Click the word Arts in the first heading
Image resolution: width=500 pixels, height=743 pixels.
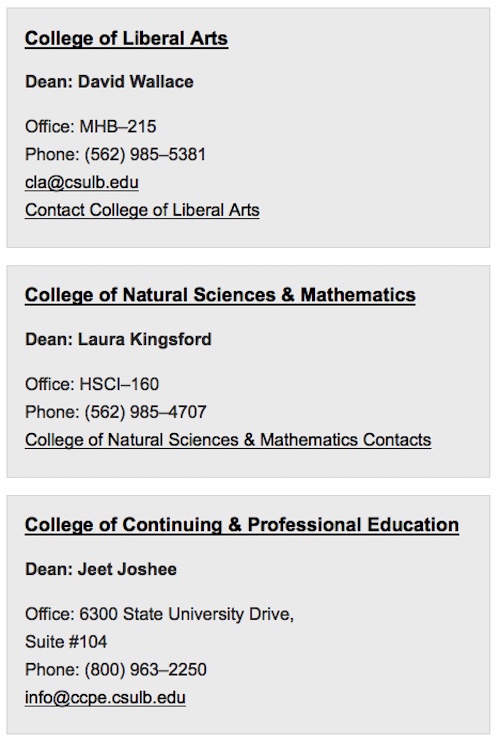tap(209, 39)
